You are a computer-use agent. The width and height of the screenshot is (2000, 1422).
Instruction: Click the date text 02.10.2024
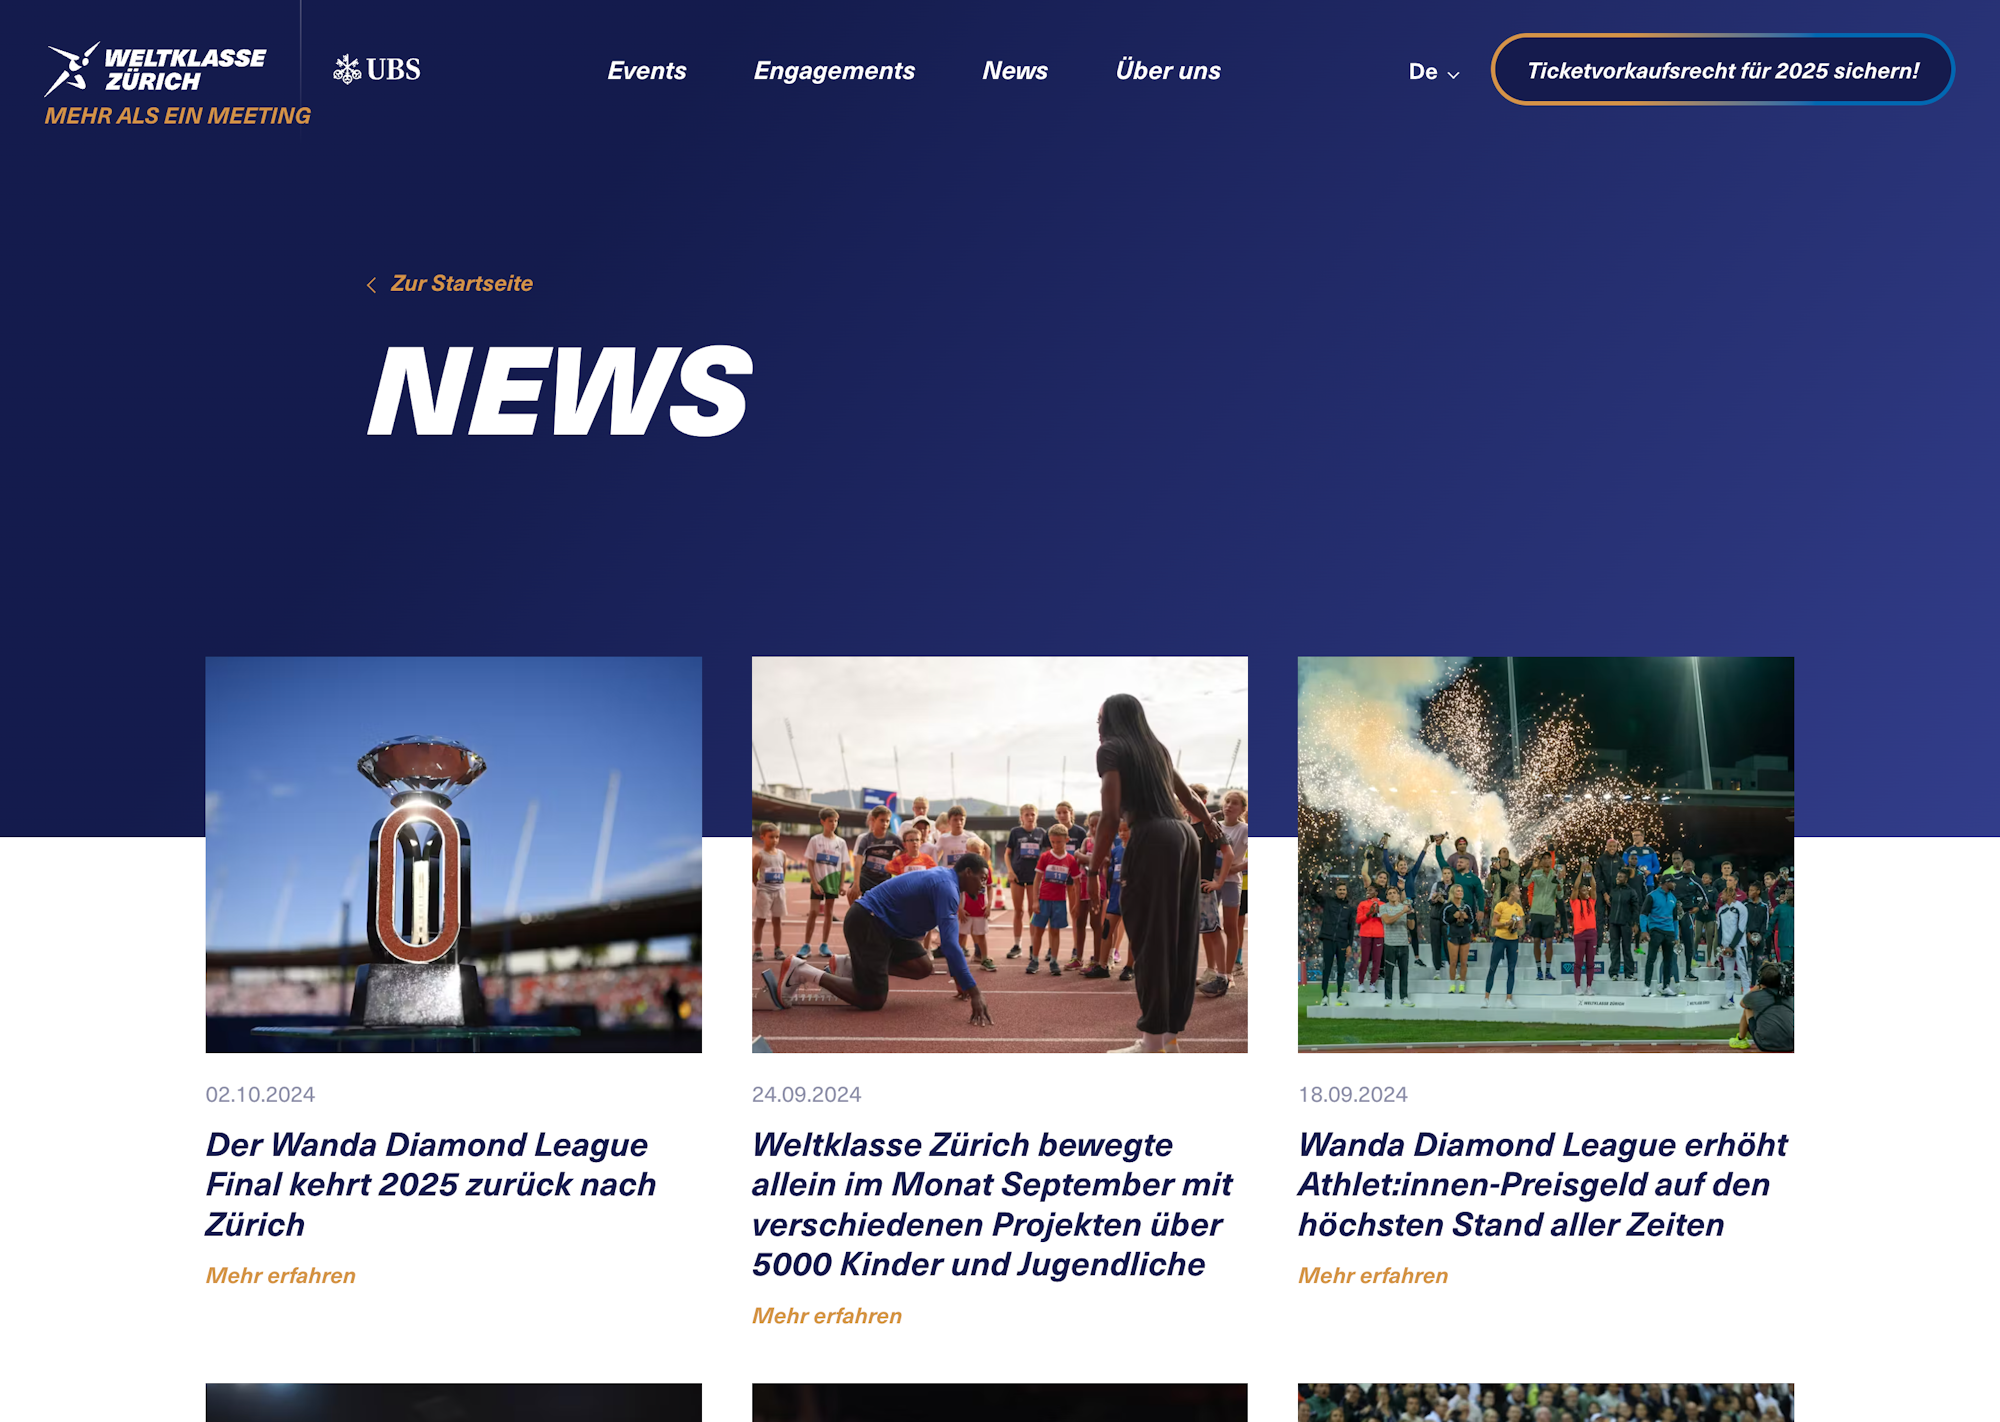coord(260,1095)
